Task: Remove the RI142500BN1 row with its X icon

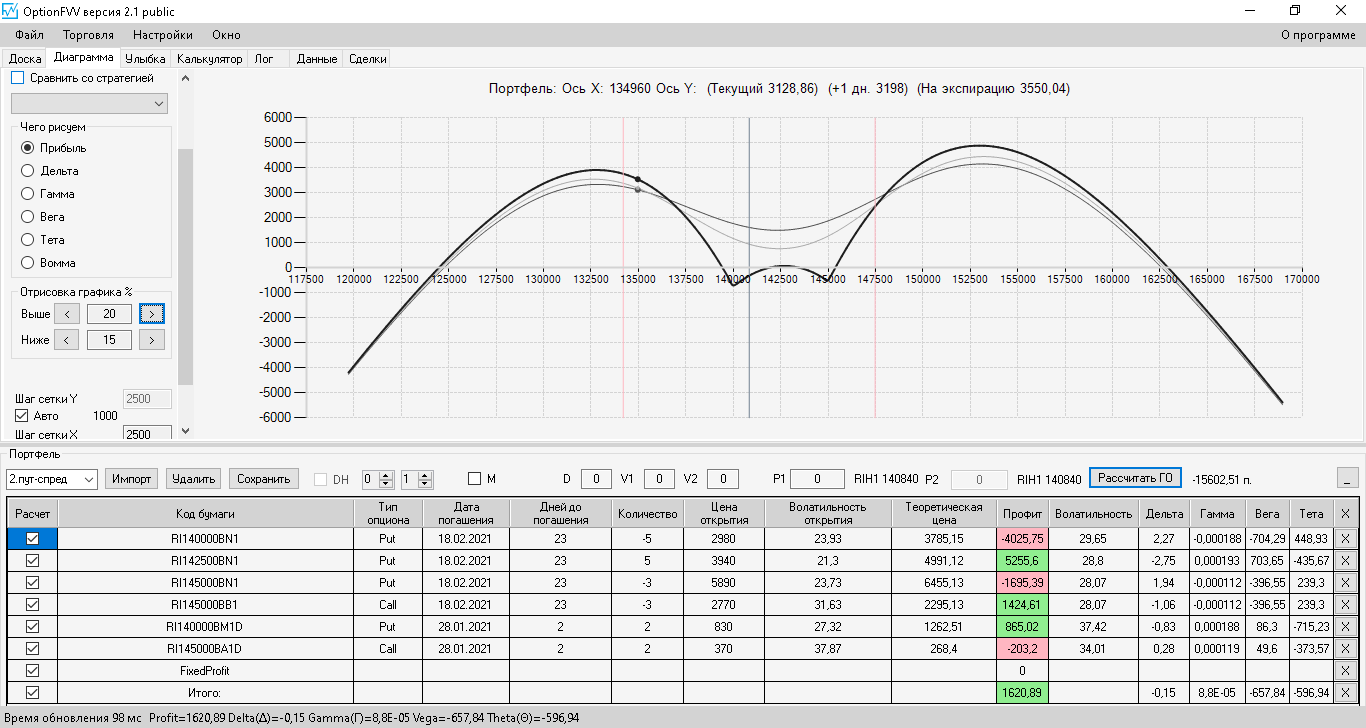Action: [1344, 561]
